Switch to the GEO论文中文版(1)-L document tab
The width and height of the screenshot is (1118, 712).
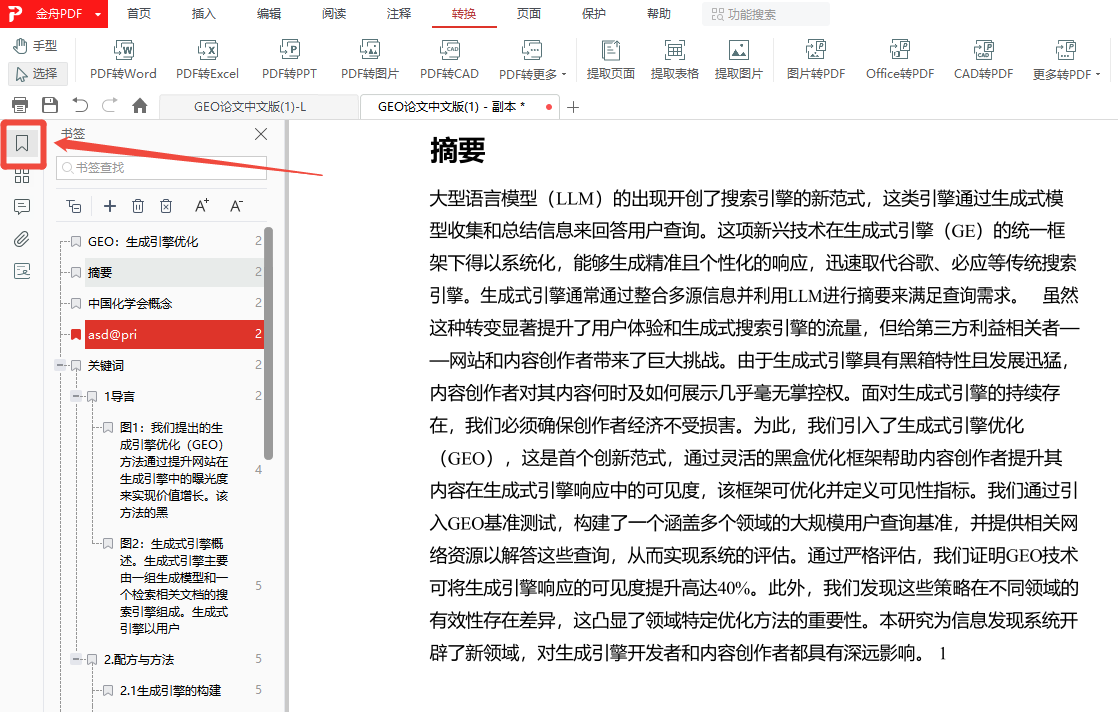click(x=250, y=106)
